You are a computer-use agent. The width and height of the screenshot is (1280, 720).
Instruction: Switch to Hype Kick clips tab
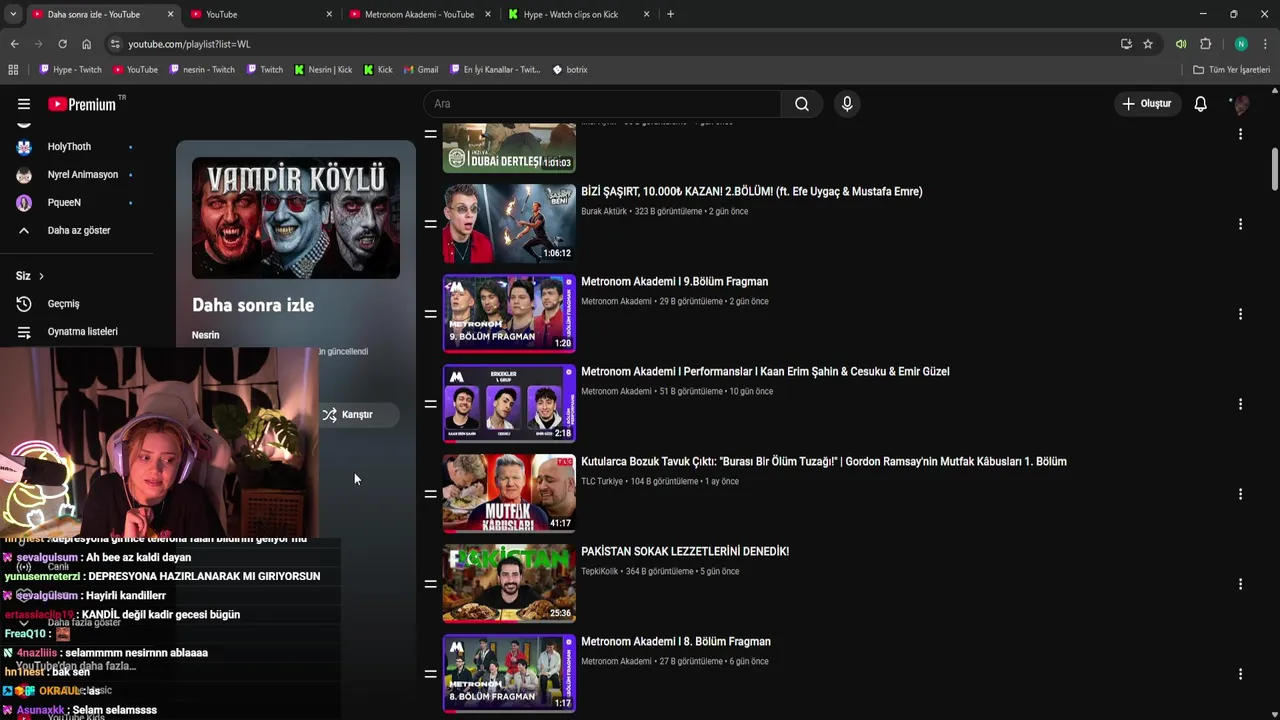click(x=578, y=14)
